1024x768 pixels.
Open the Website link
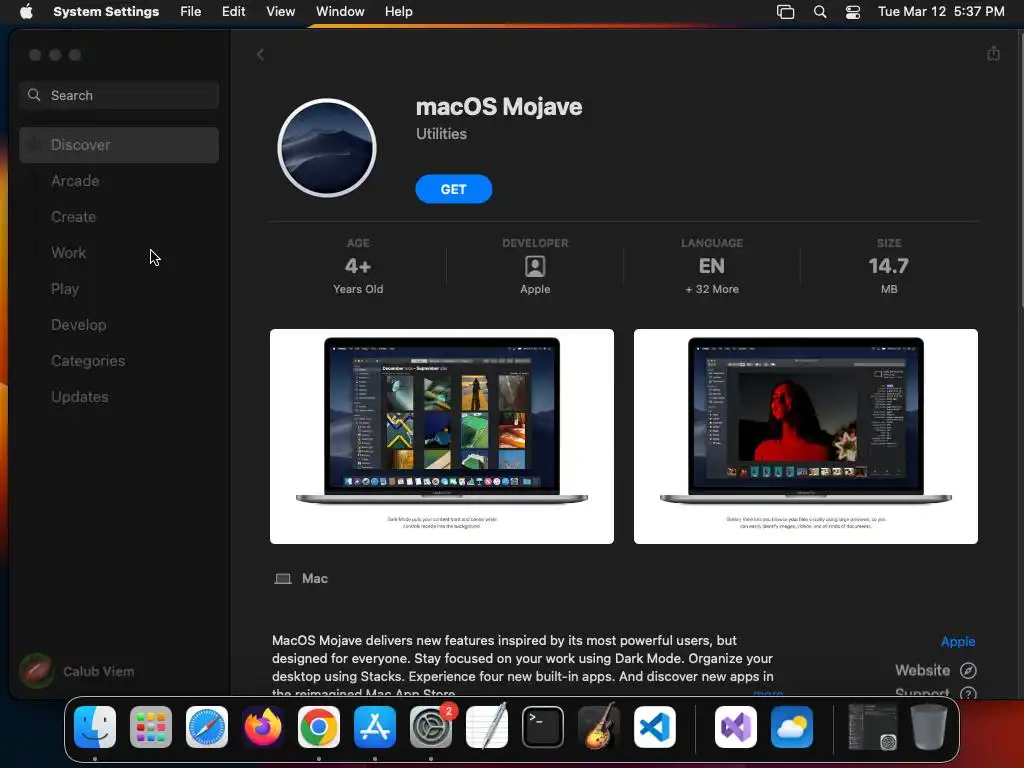pos(922,670)
